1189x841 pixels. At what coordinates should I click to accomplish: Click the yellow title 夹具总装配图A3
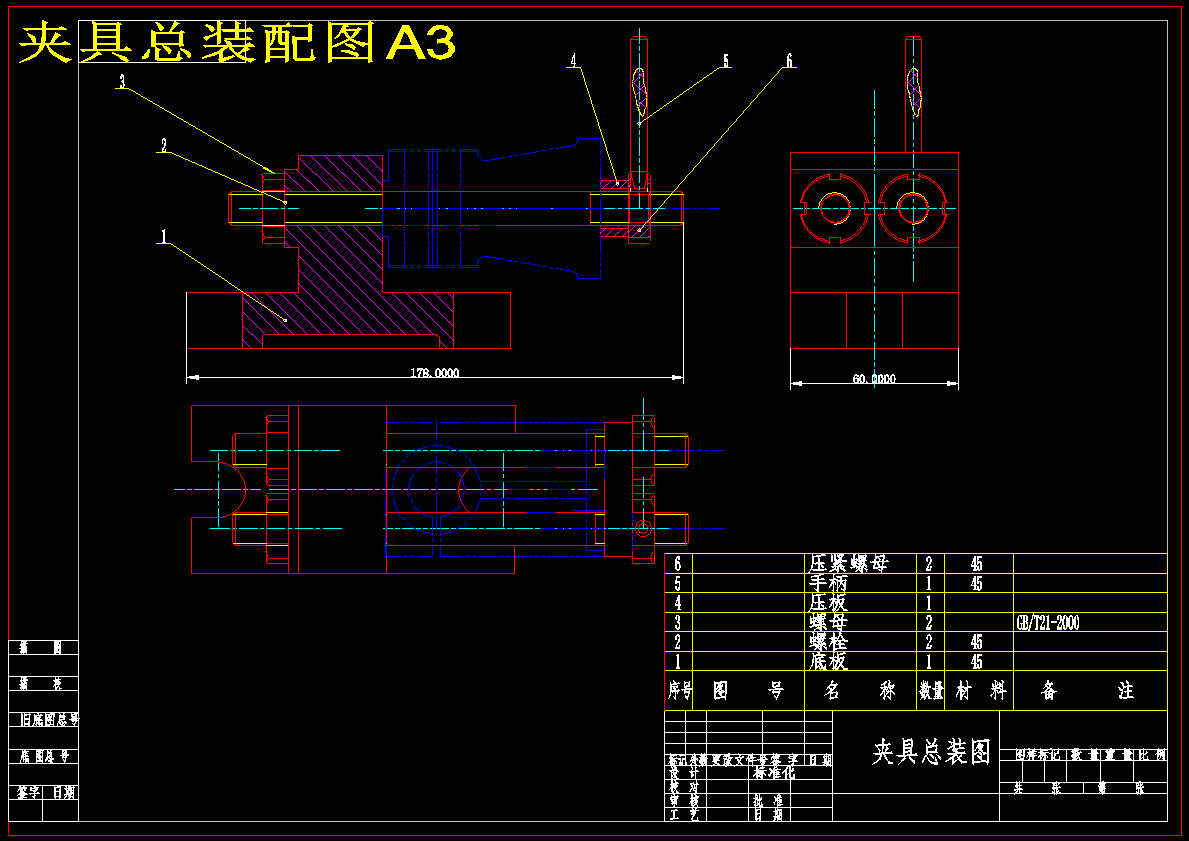237,42
